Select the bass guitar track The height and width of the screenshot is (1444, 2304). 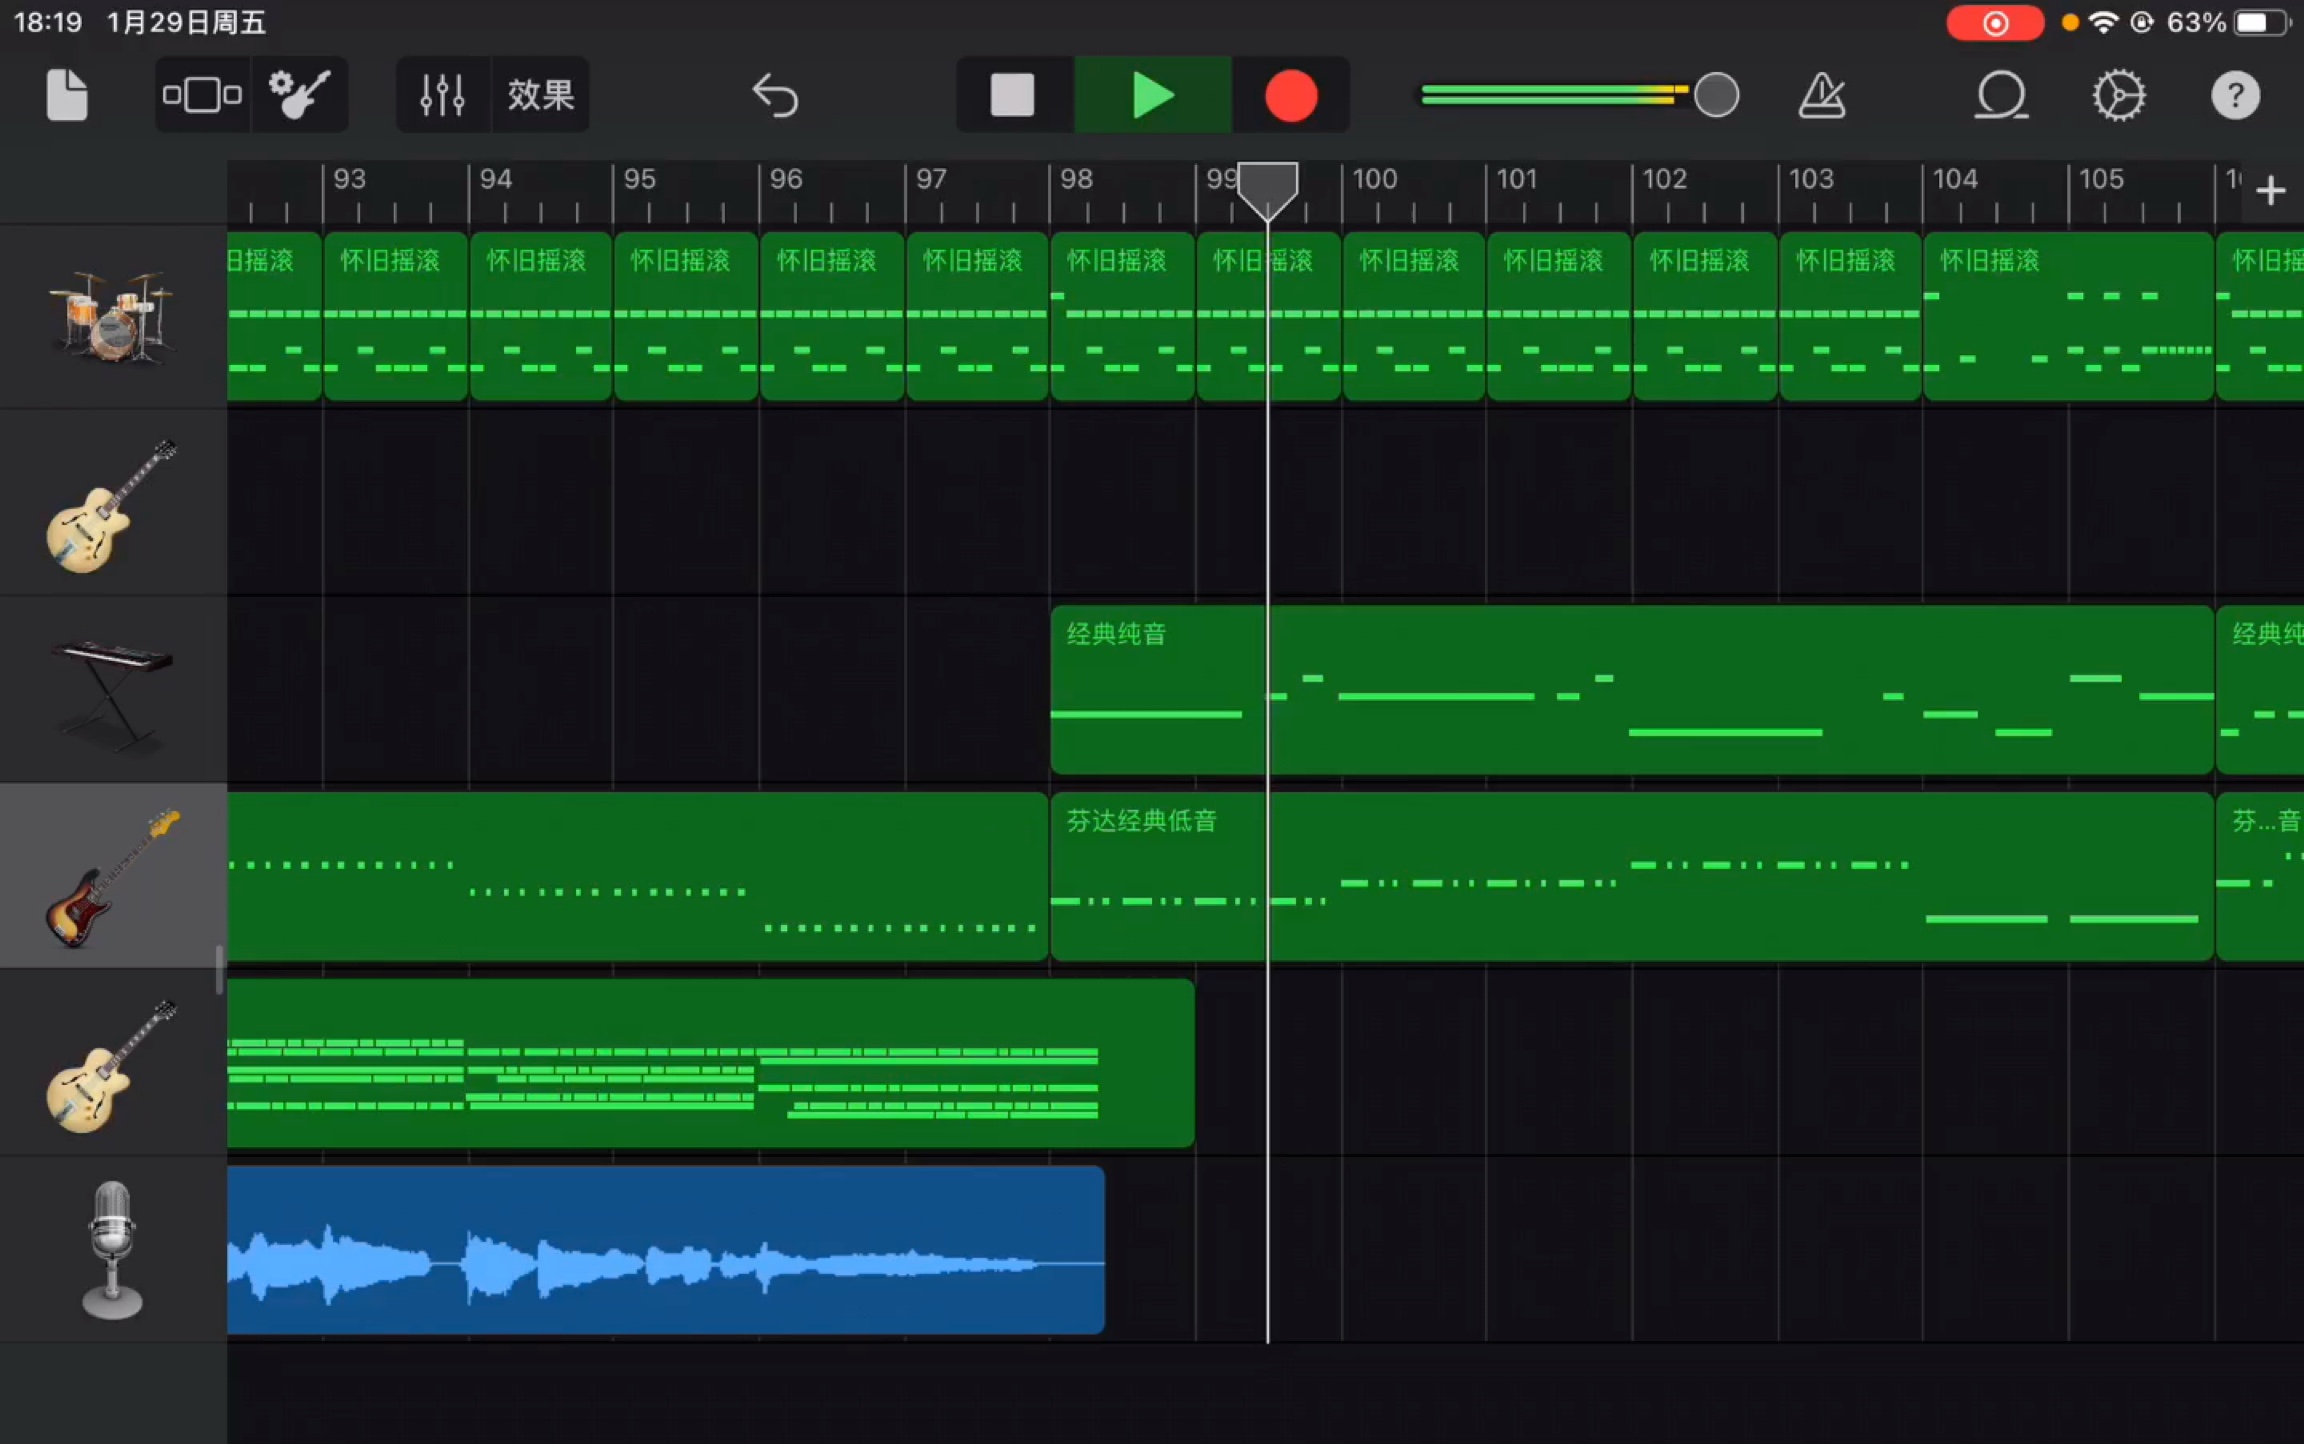113,876
